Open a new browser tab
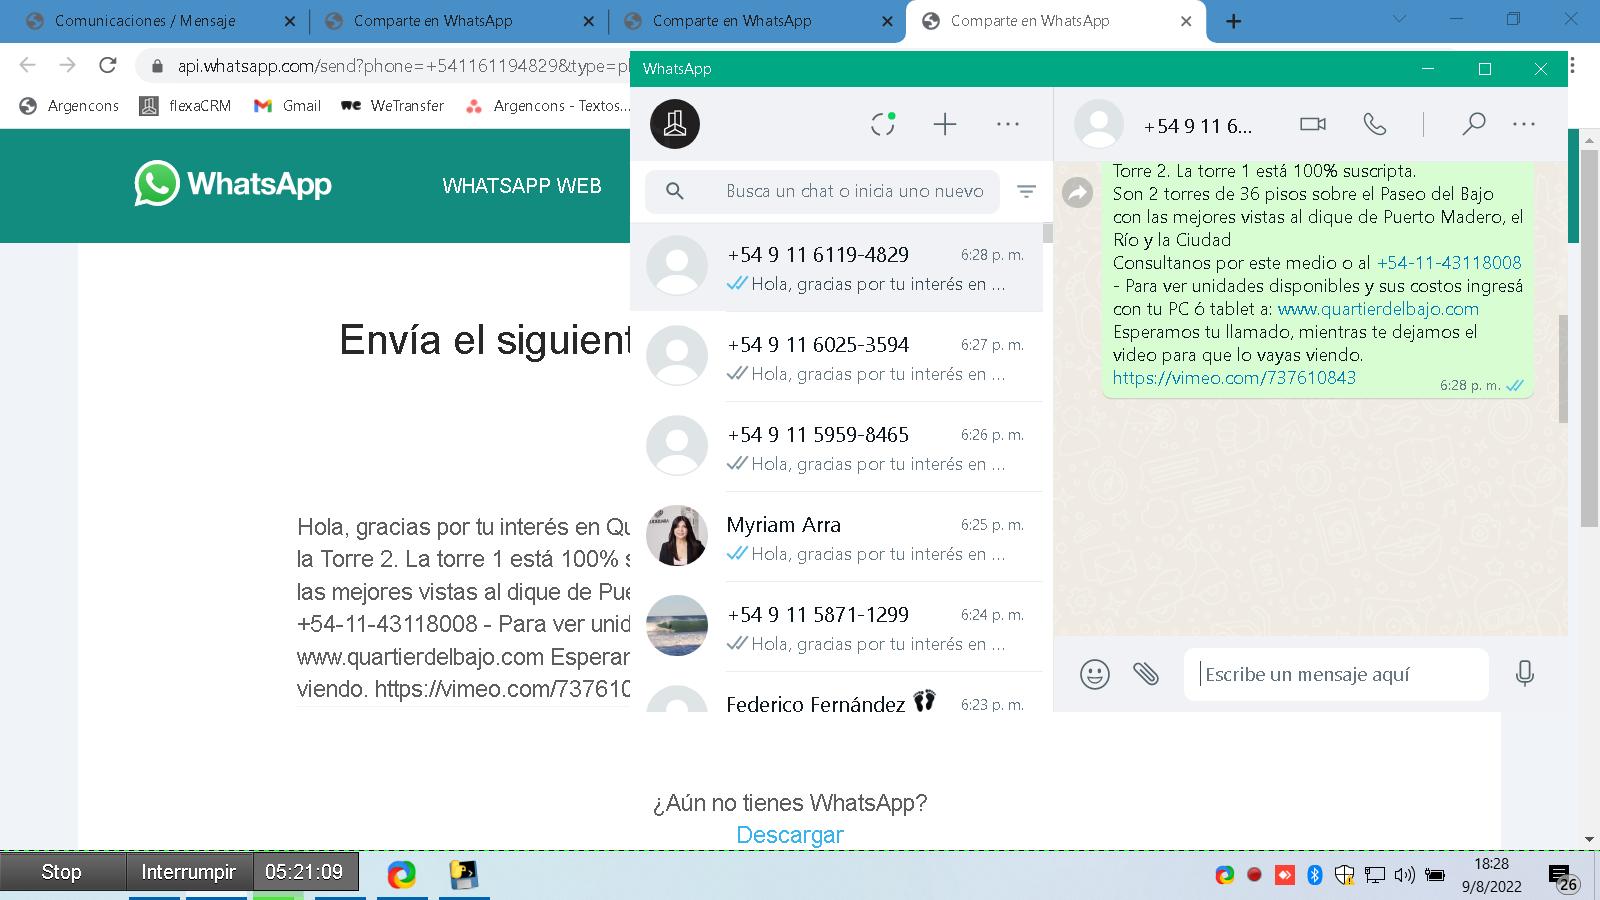1600x900 pixels. tap(1234, 21)
